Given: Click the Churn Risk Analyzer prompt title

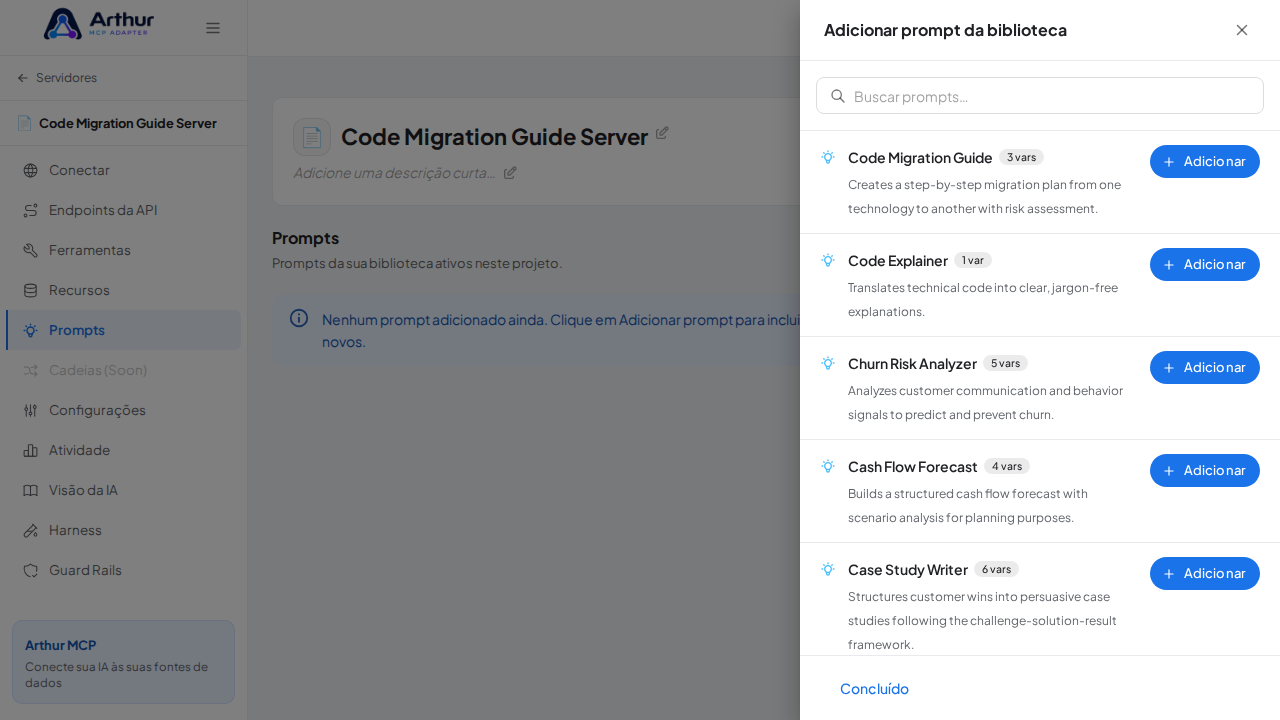Looking at the screenshot, I should (x=912, y=363).
